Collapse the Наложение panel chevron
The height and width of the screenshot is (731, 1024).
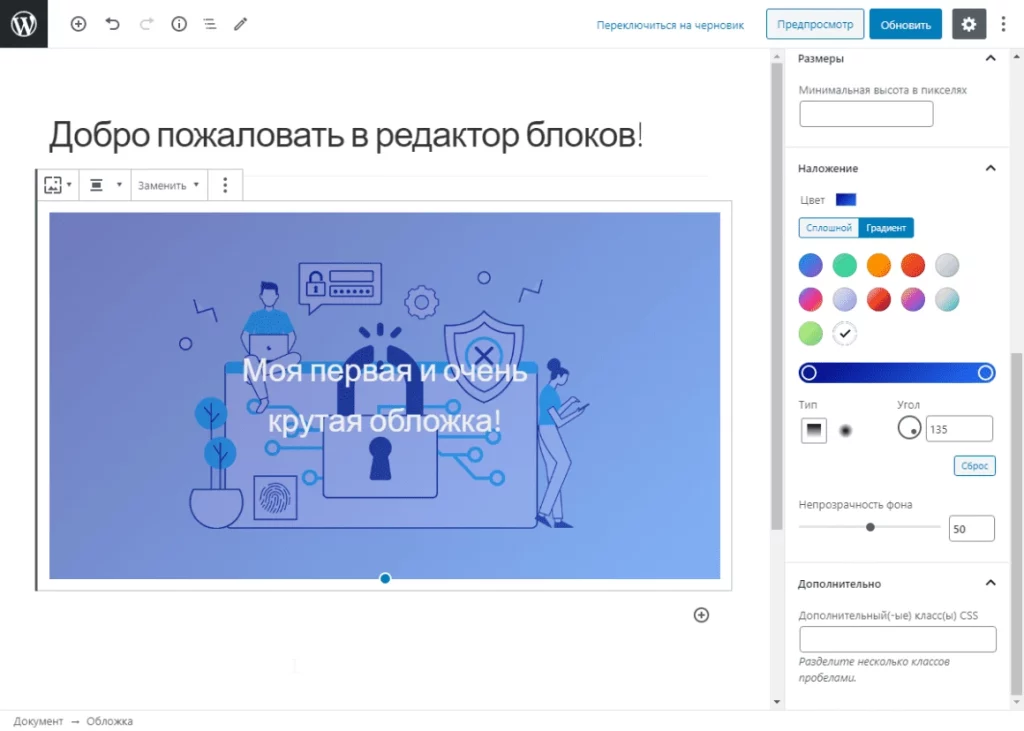[x=990, y=168]
